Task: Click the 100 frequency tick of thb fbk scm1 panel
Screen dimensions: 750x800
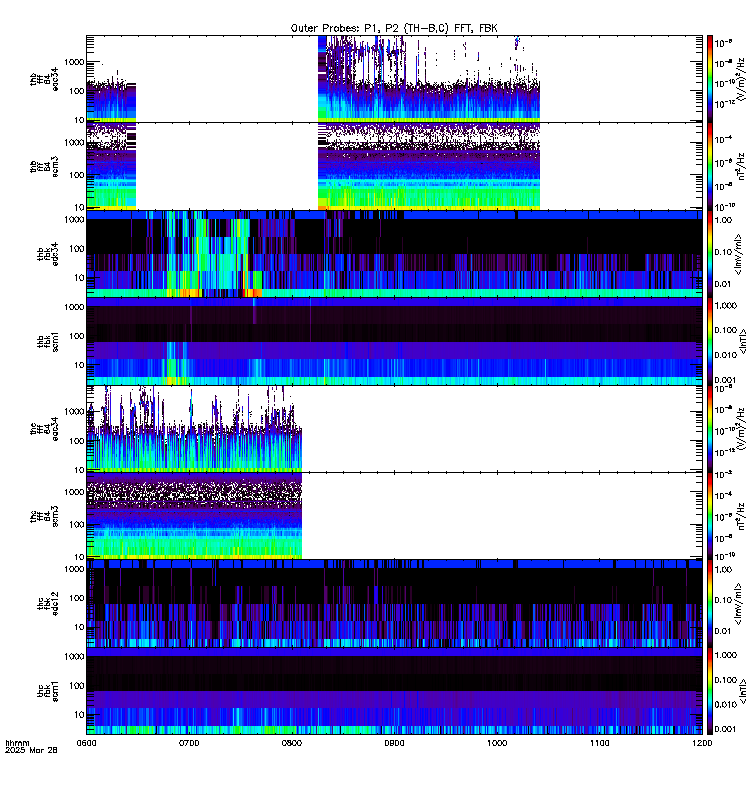Action: 77,336
